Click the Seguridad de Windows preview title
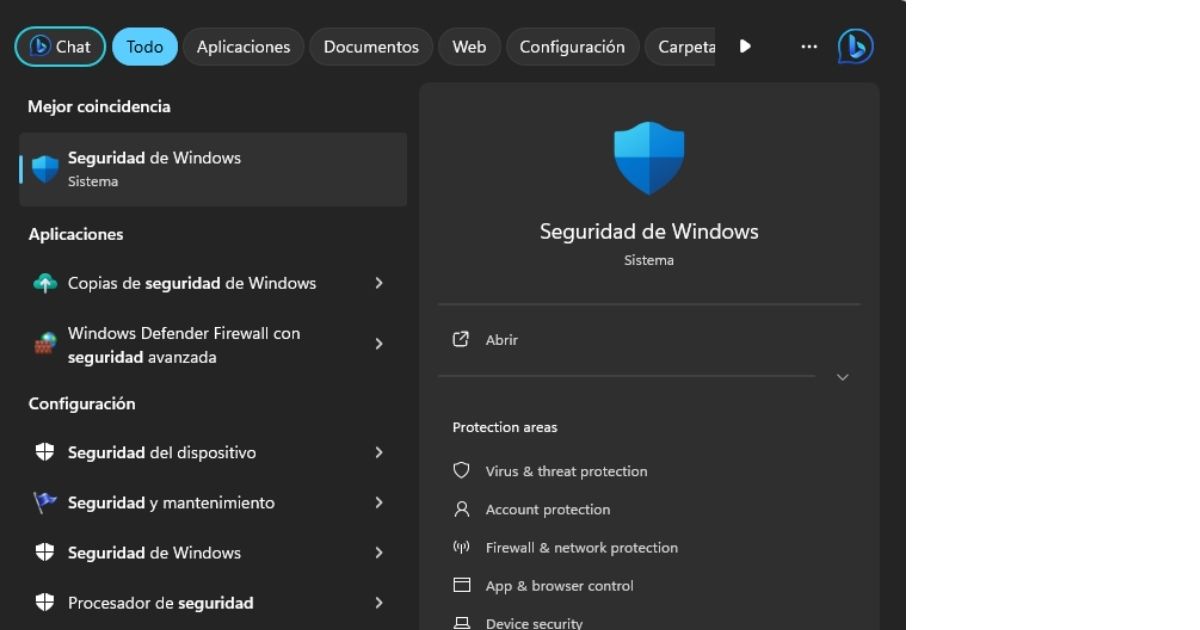 tap(649, 231)
